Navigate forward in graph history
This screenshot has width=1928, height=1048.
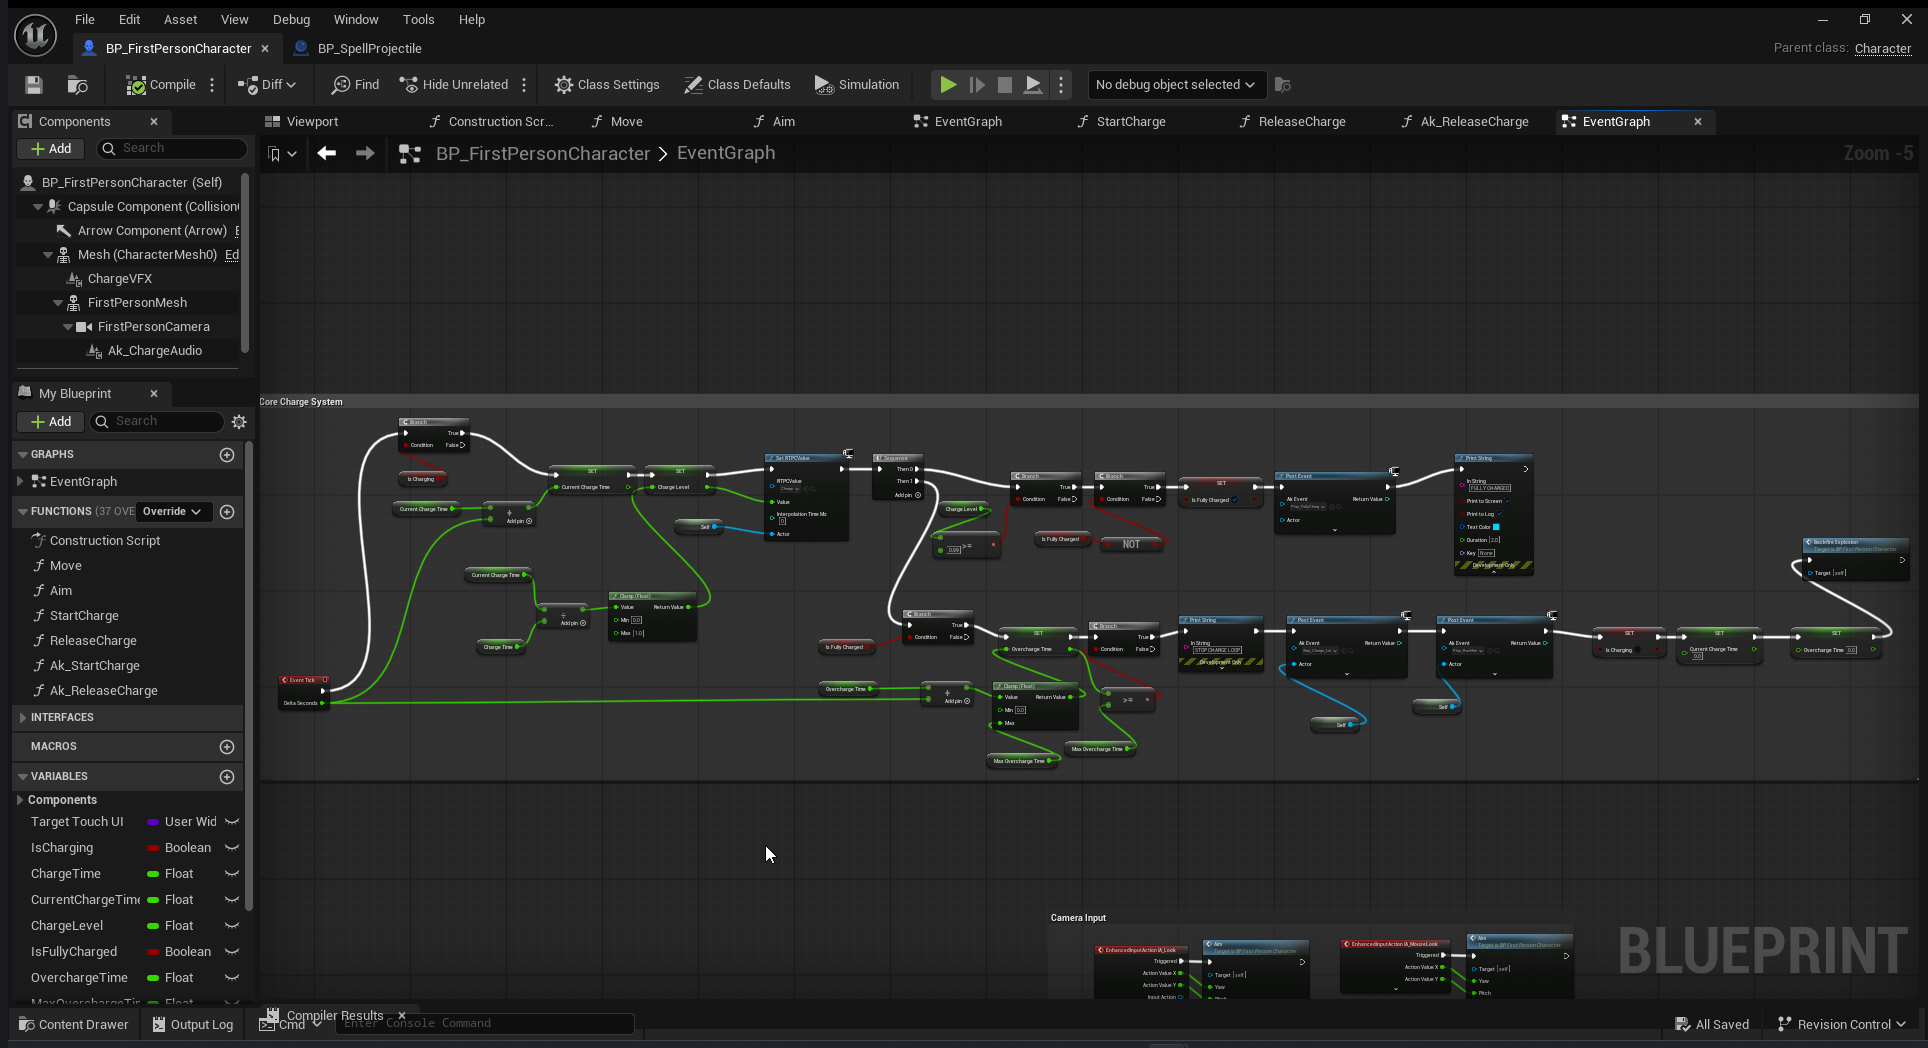[x=365, y=153]
